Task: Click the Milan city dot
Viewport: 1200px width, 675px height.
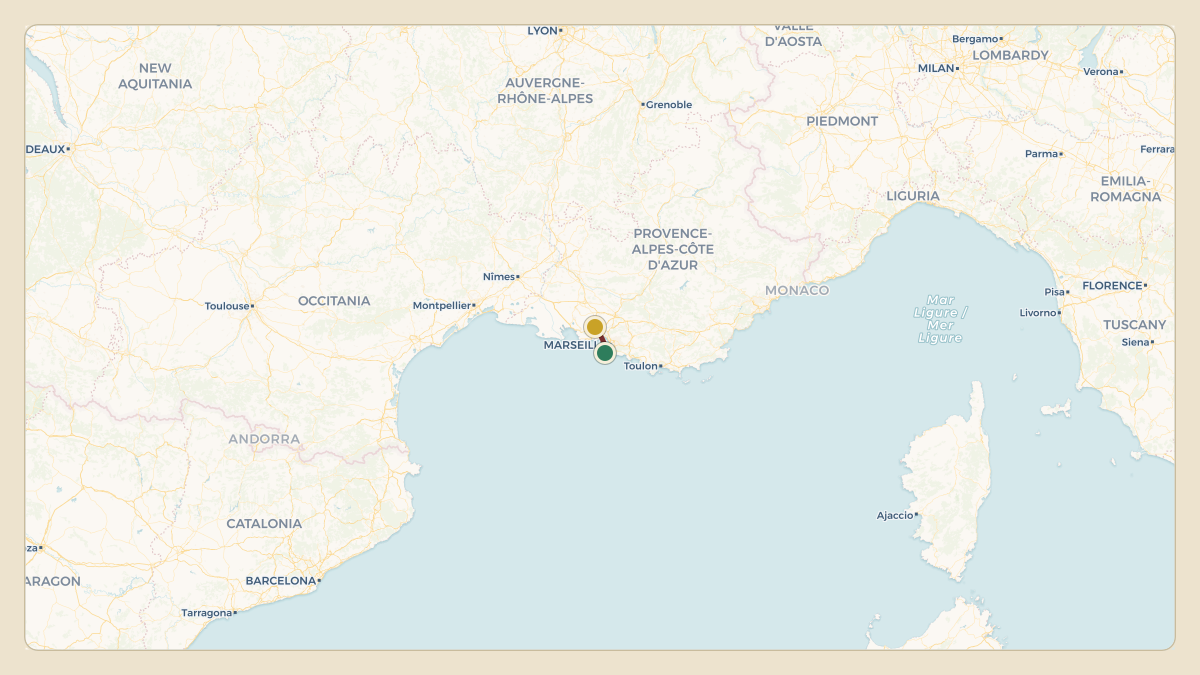Action: [957, 68]
